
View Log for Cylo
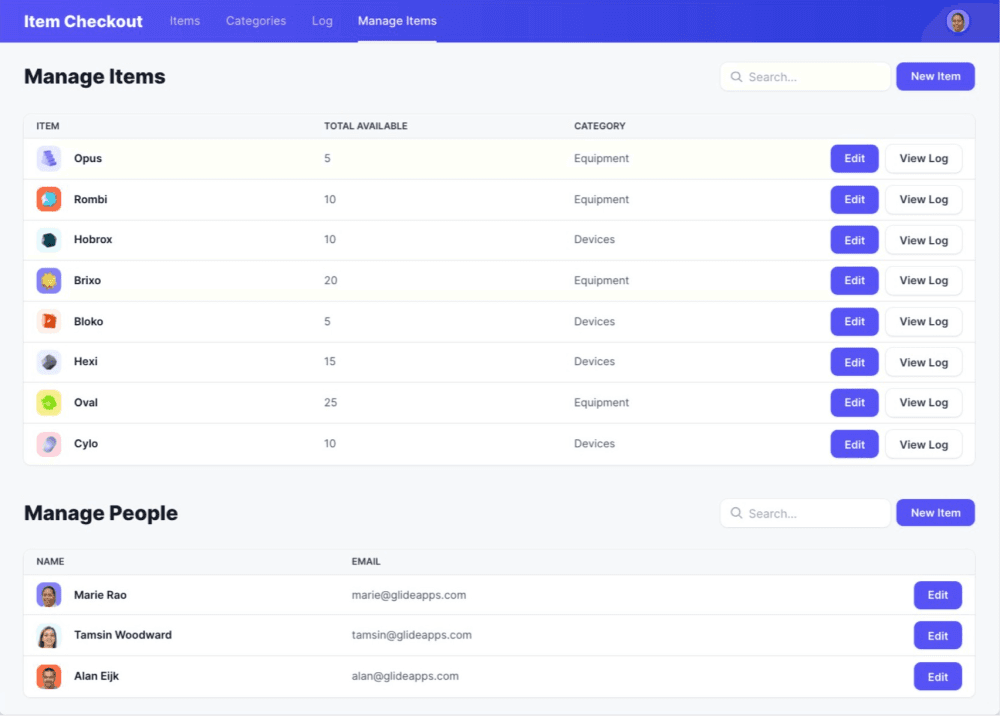click(x=923, y=444)
